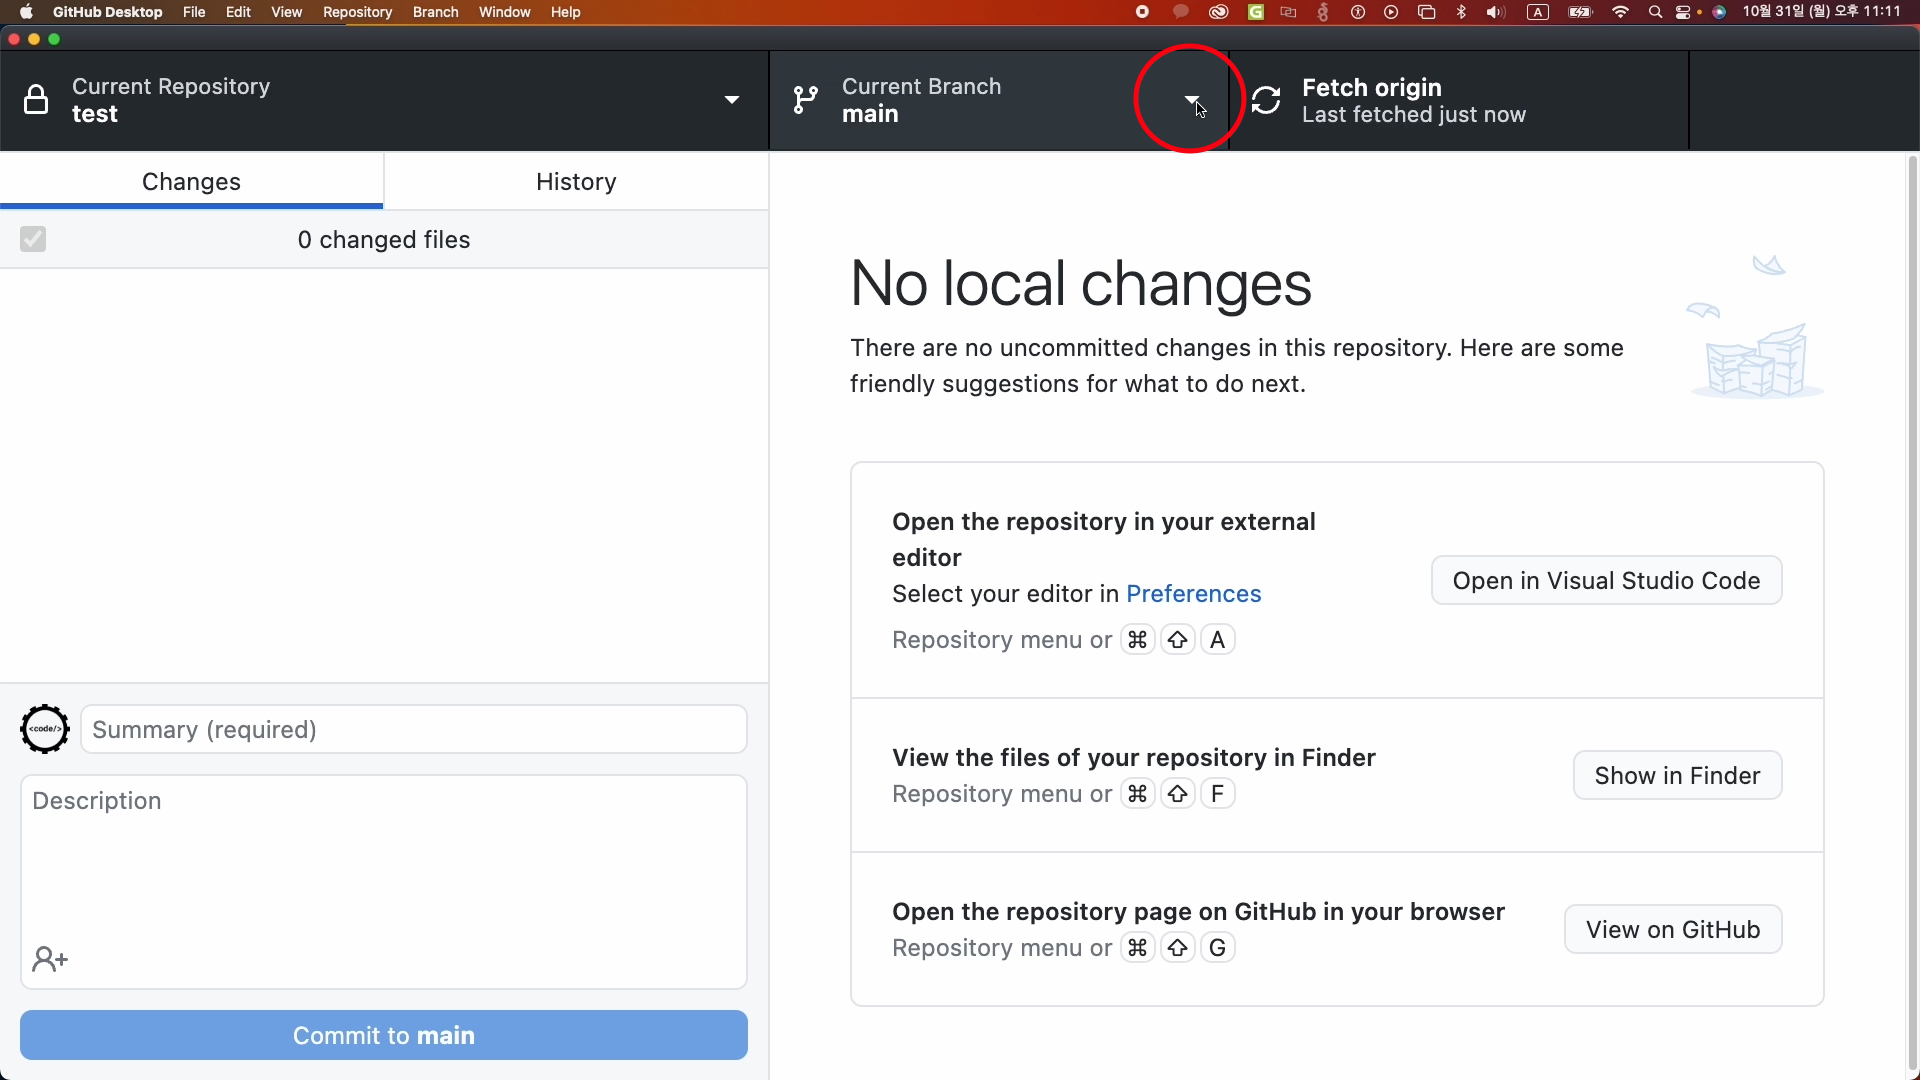Click the Description text area
The height and width of the screenshot is (1080, 1920).
click(x=384, y=860)
